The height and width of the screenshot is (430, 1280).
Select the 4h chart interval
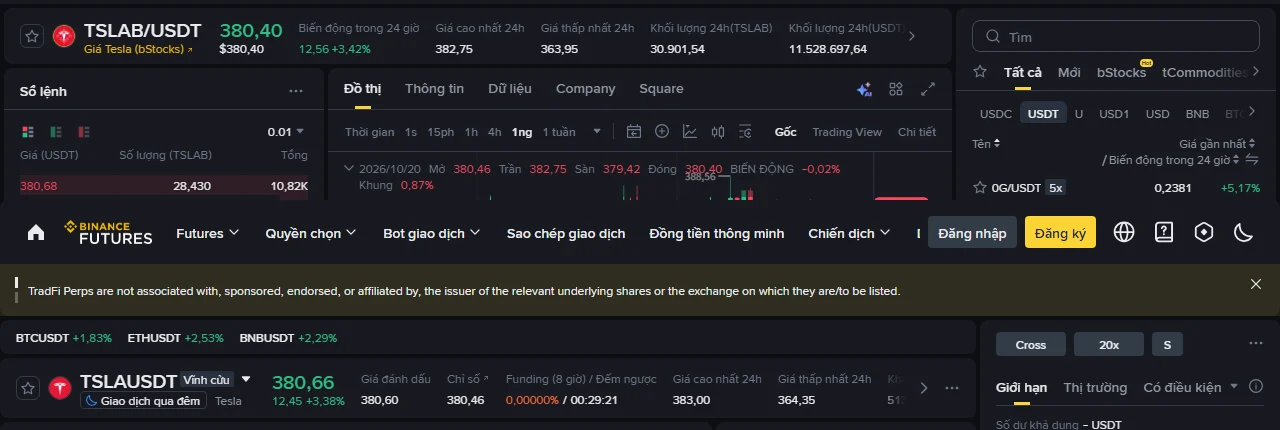495,132
